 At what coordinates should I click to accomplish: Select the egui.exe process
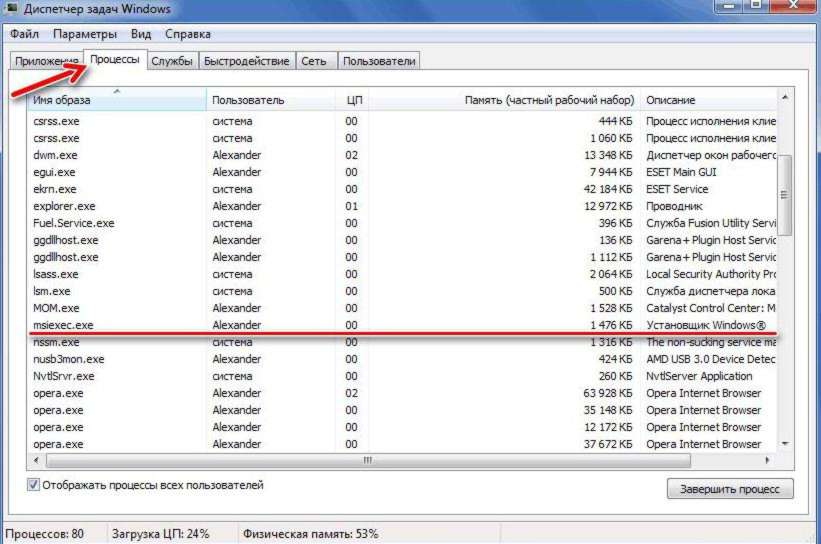[403, 172]
